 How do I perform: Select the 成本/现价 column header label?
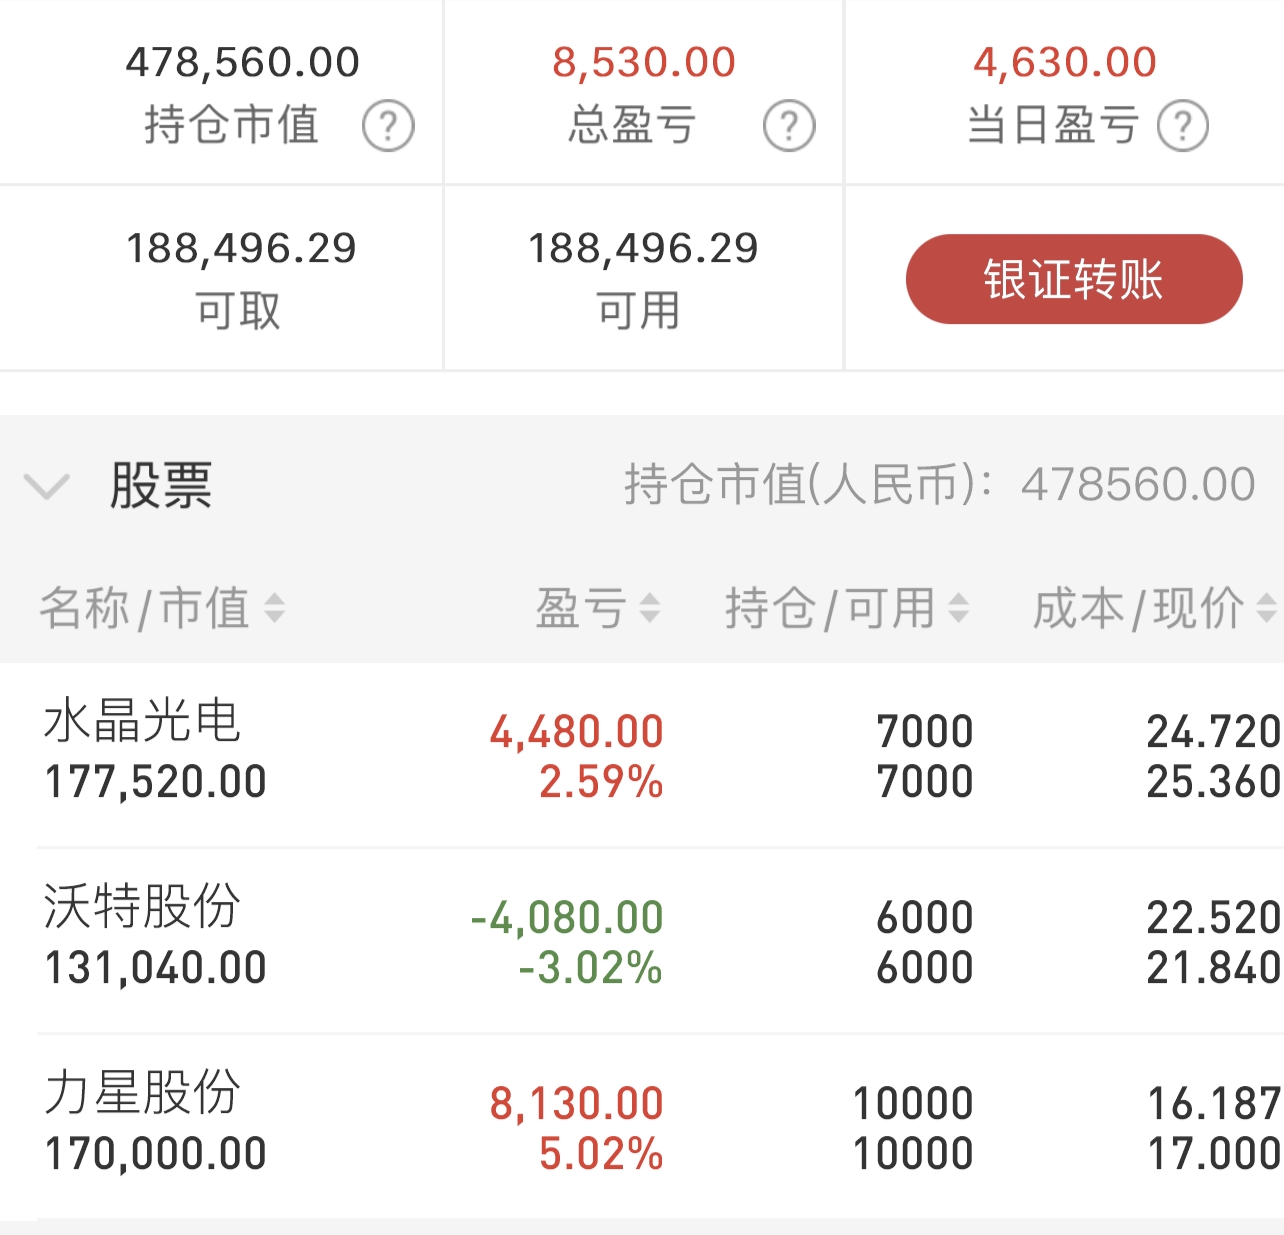point(1138,607)
